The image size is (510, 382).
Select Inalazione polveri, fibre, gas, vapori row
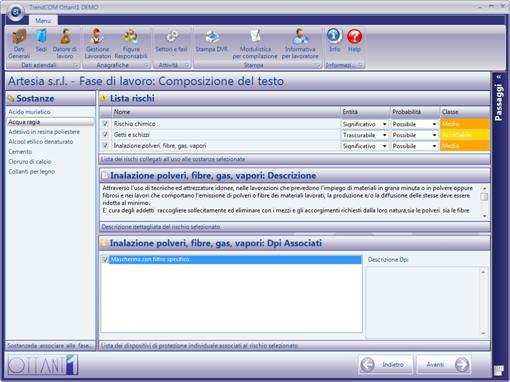point(160,146)
